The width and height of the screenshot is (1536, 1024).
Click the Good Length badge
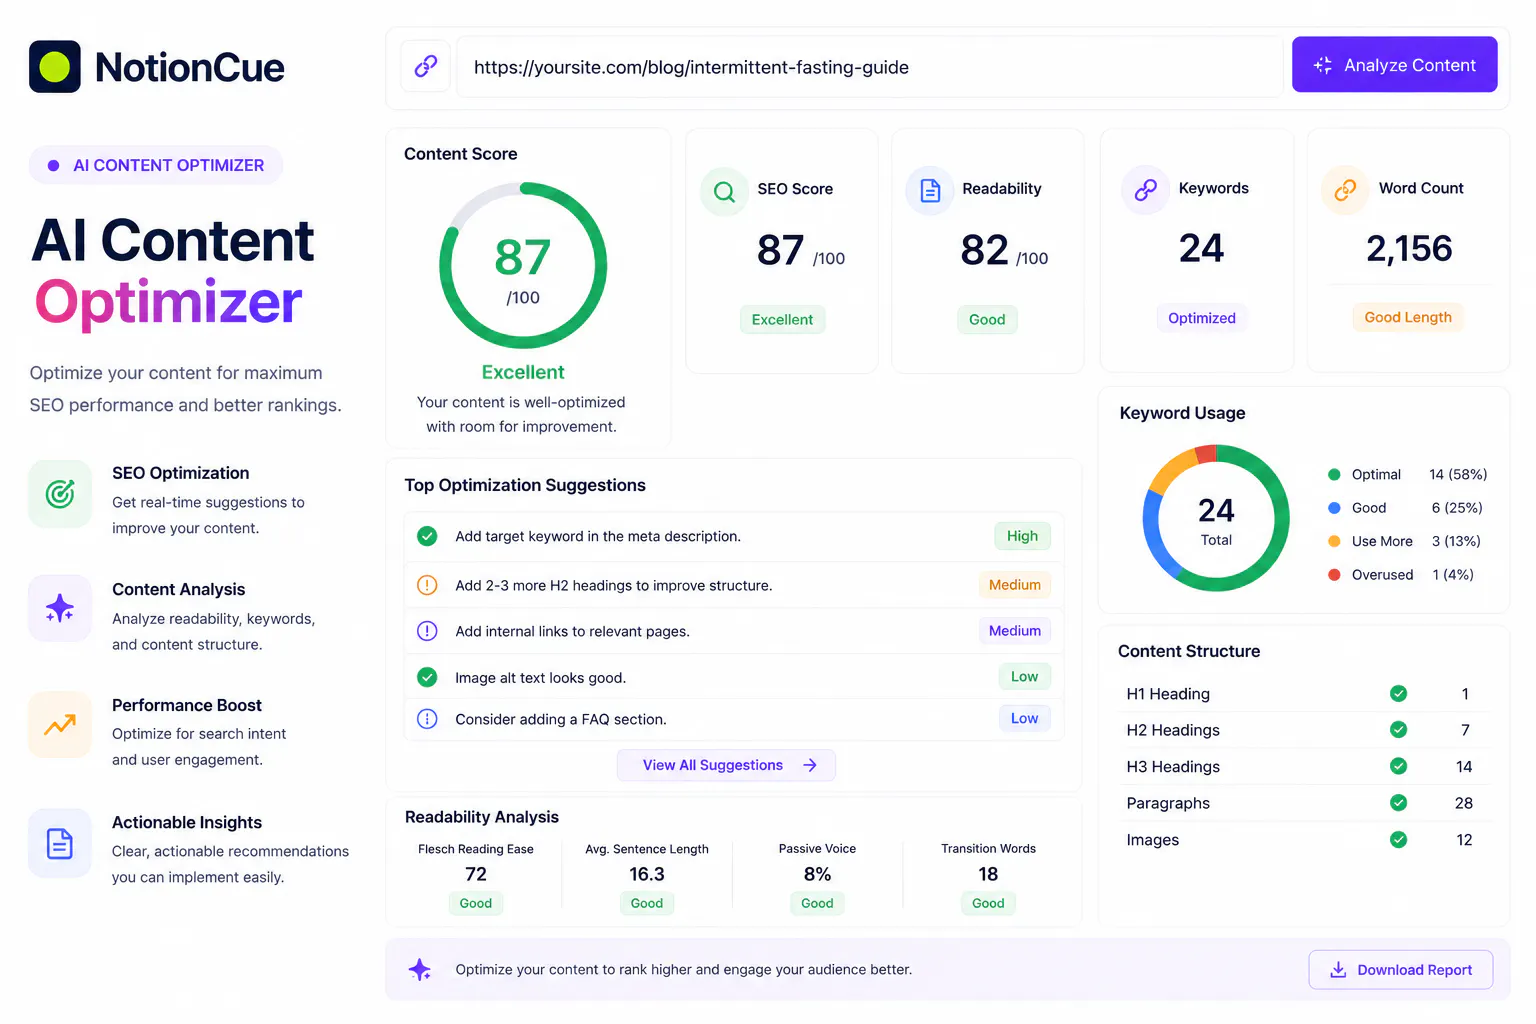(1408, 317)
